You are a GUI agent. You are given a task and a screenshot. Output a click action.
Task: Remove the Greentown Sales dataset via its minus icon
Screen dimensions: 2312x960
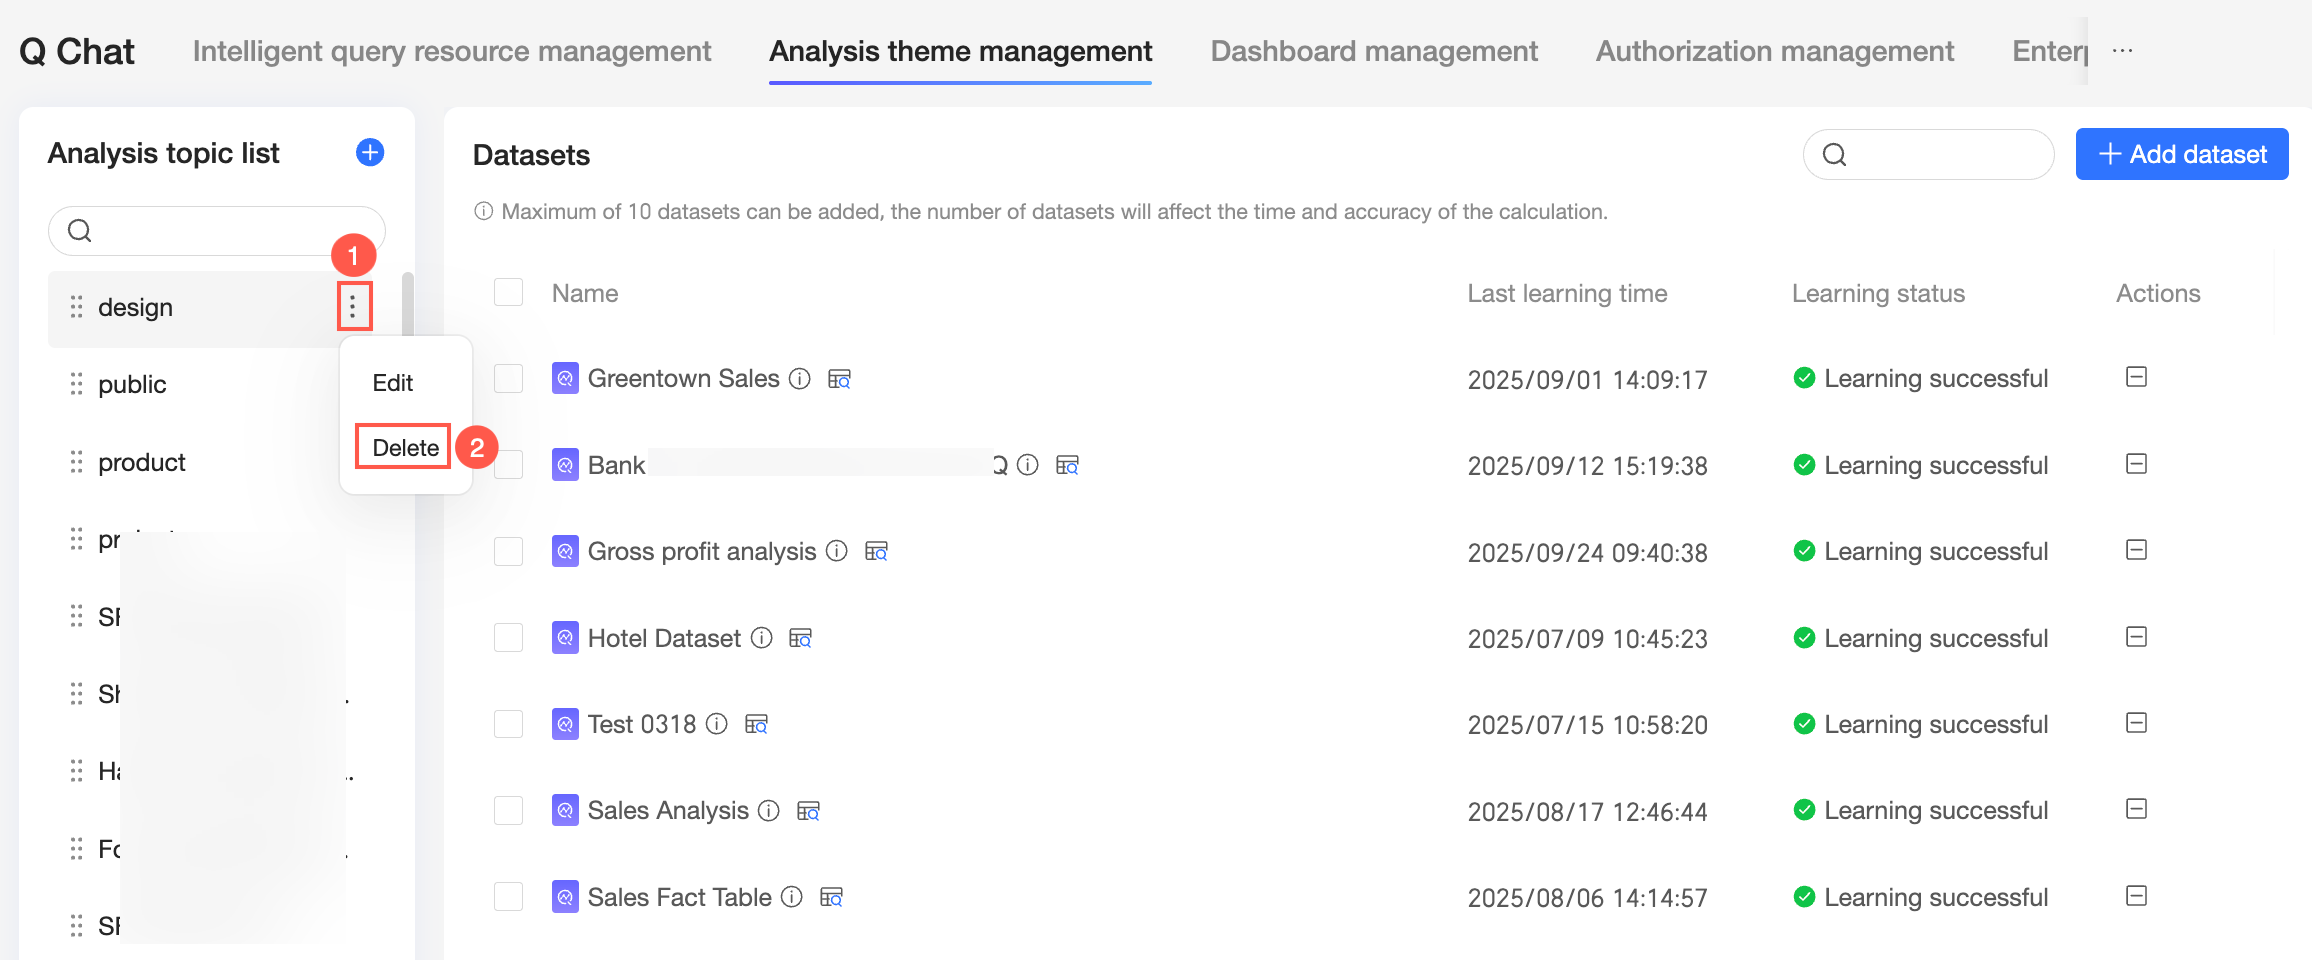pos(2136,377)
